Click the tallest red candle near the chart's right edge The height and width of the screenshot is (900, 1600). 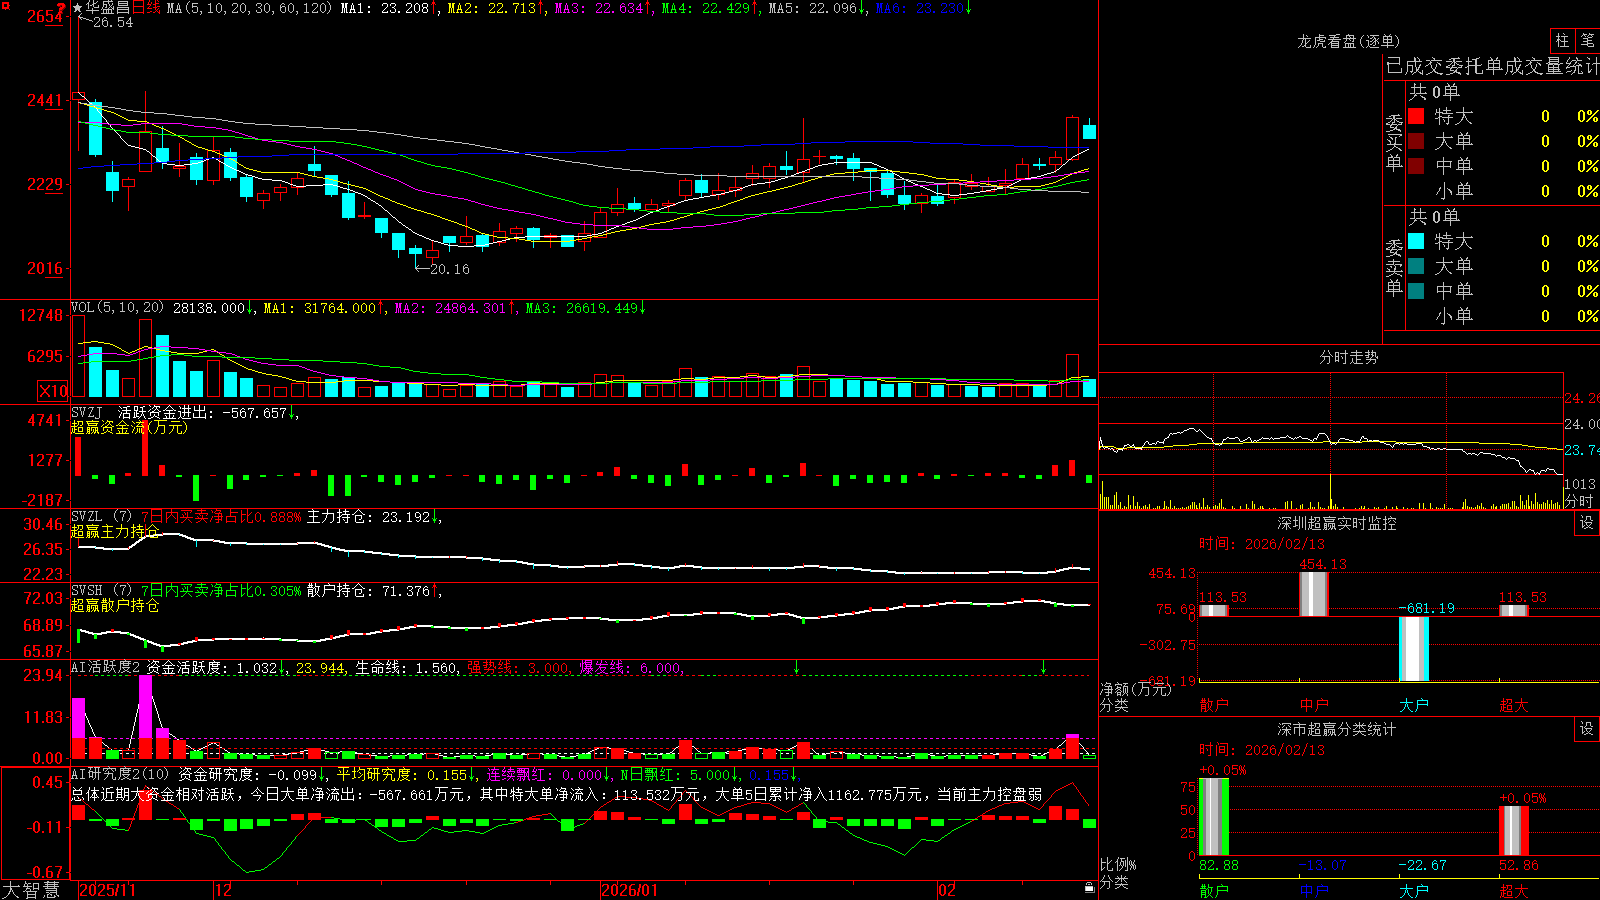click(1072, 137)
